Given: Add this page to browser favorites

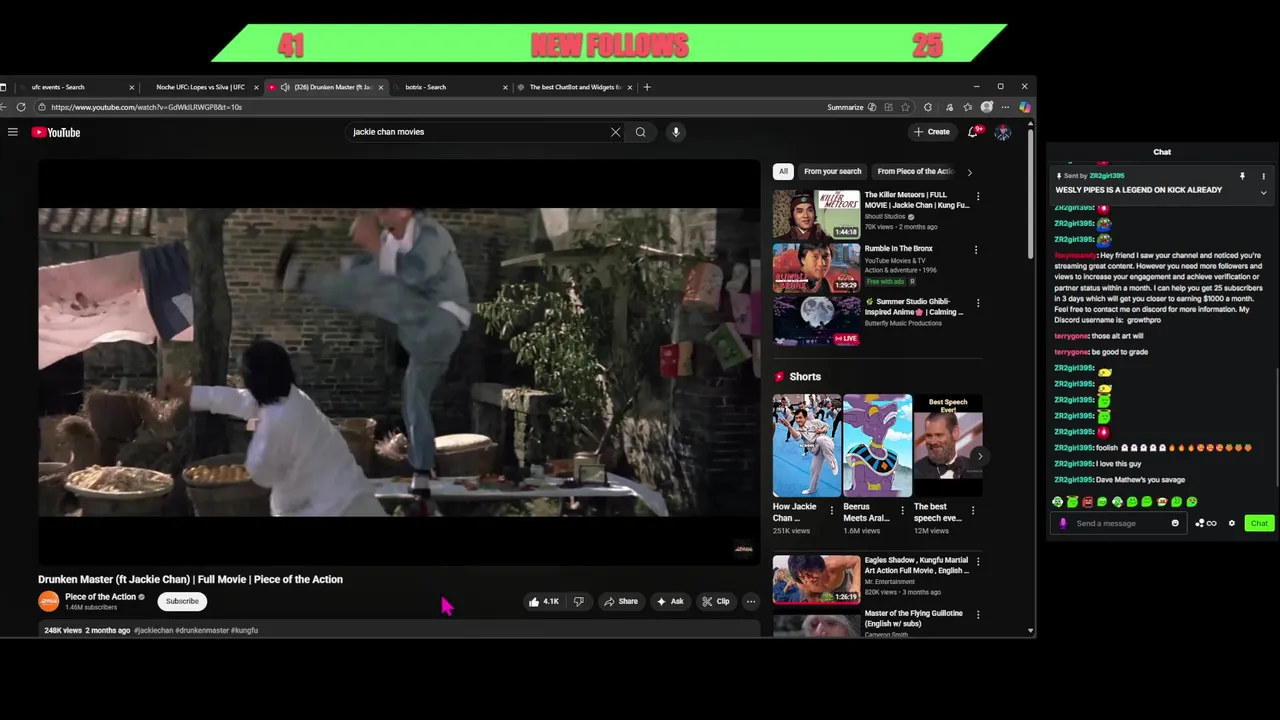Looking at the screenshot, I should click(905, 107).
